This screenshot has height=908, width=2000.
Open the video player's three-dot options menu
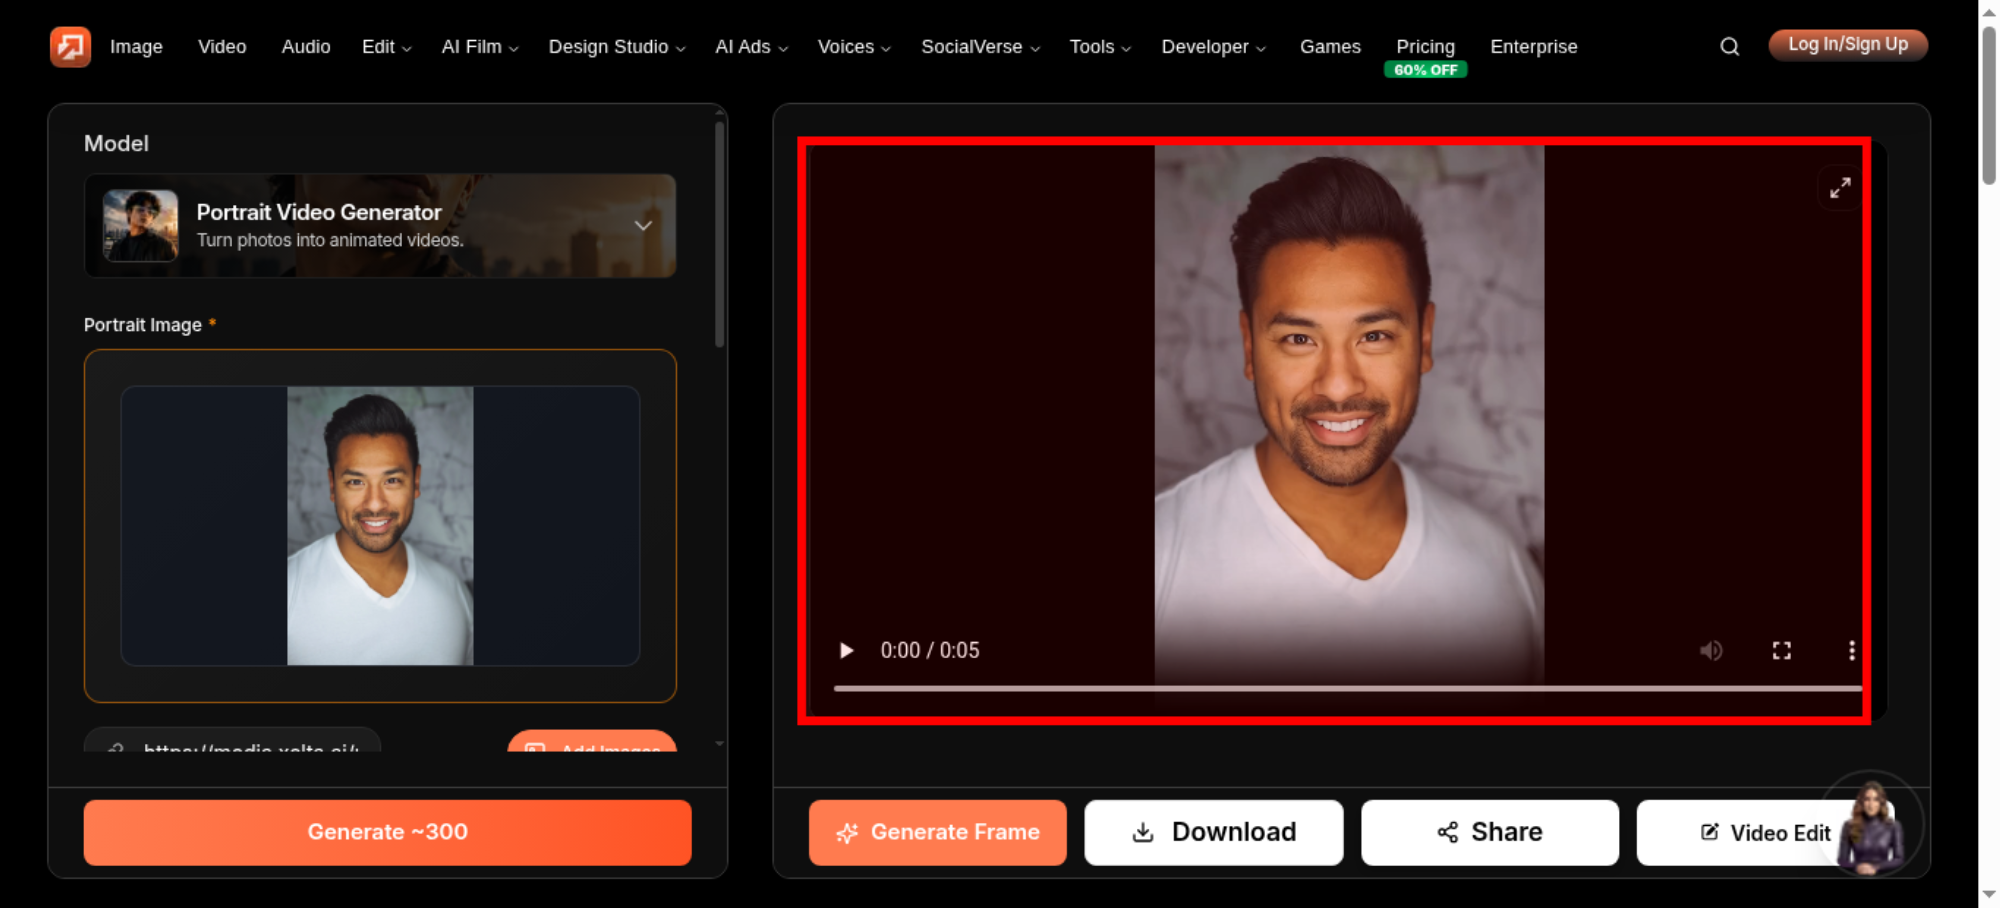click(1851, 650)
